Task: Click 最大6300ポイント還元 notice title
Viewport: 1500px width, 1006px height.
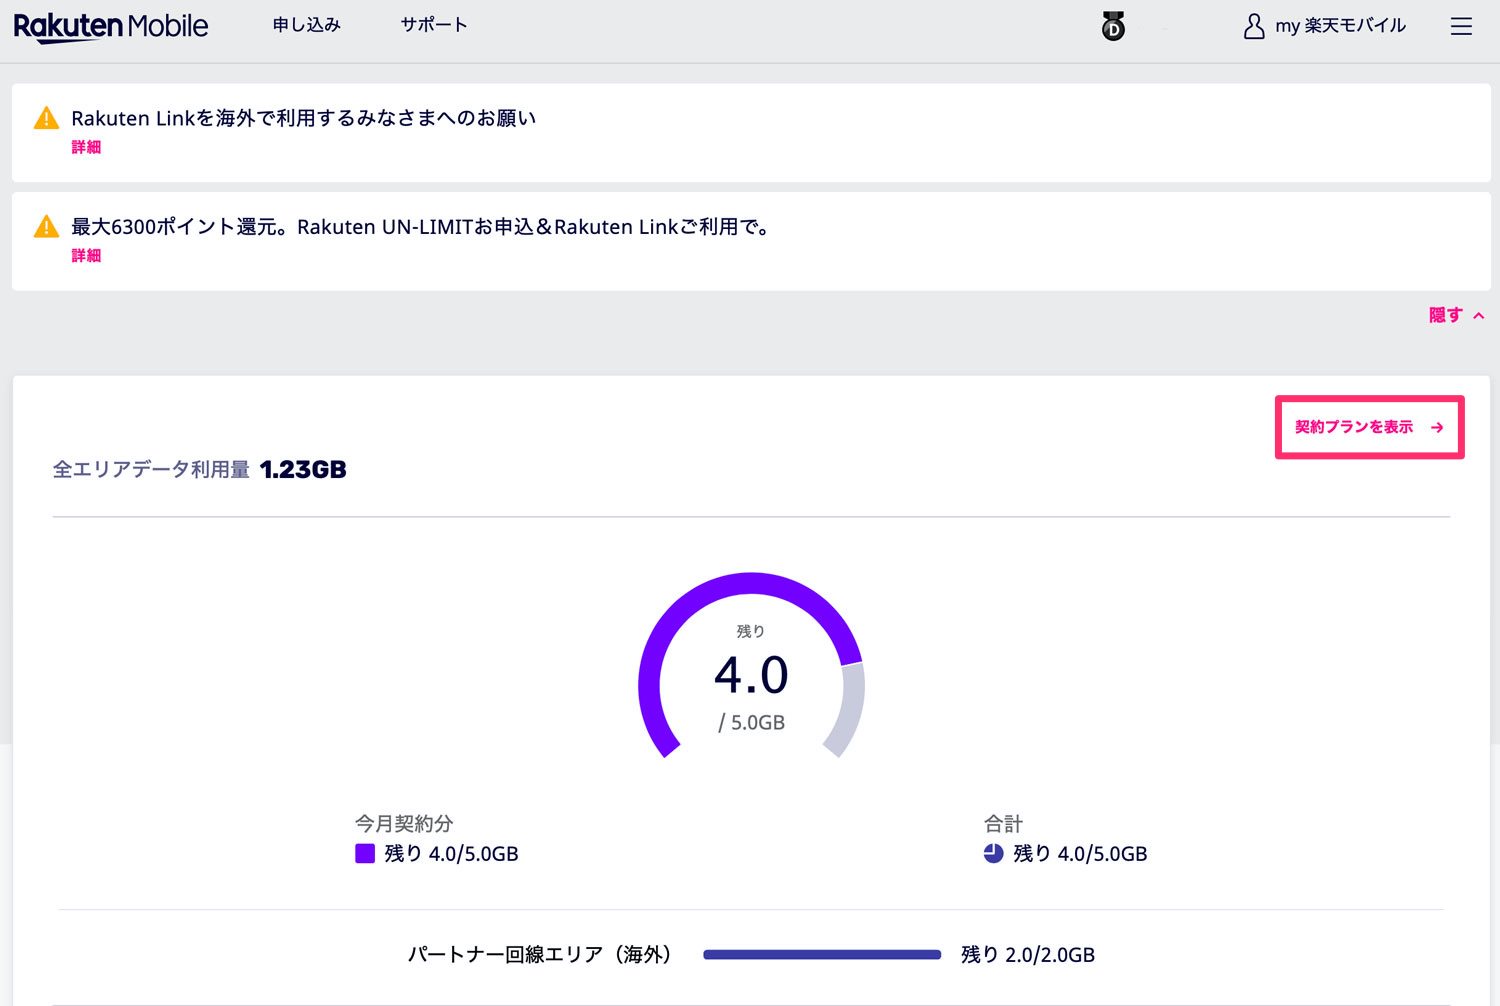Action: pyautogui.click(x=422, y=227)
